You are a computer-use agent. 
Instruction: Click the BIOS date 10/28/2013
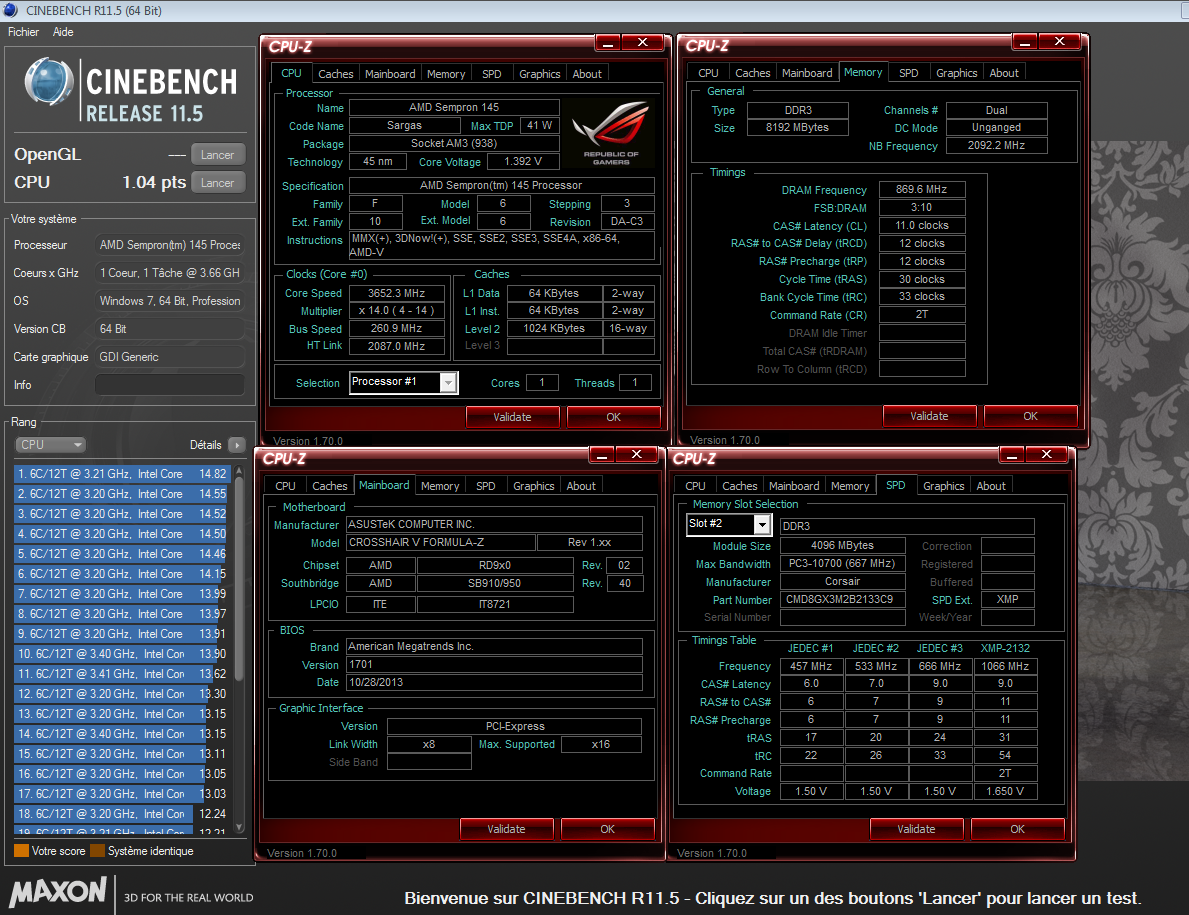tap(494, 682)
